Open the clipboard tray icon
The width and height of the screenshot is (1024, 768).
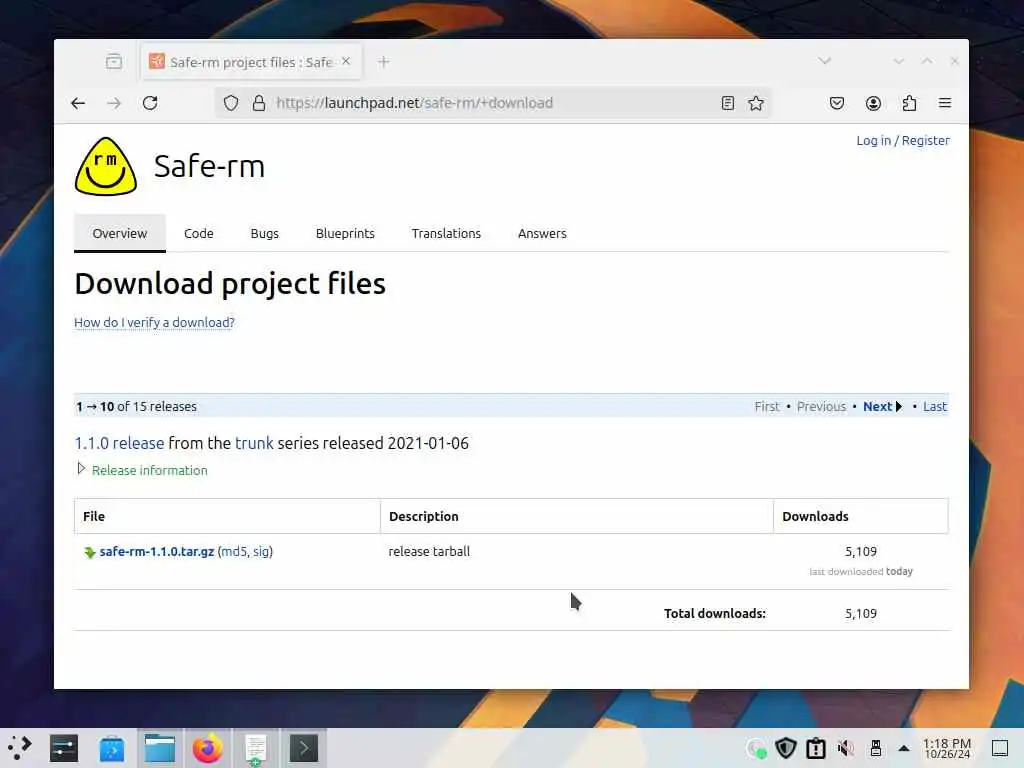click(x=816, y=748)
